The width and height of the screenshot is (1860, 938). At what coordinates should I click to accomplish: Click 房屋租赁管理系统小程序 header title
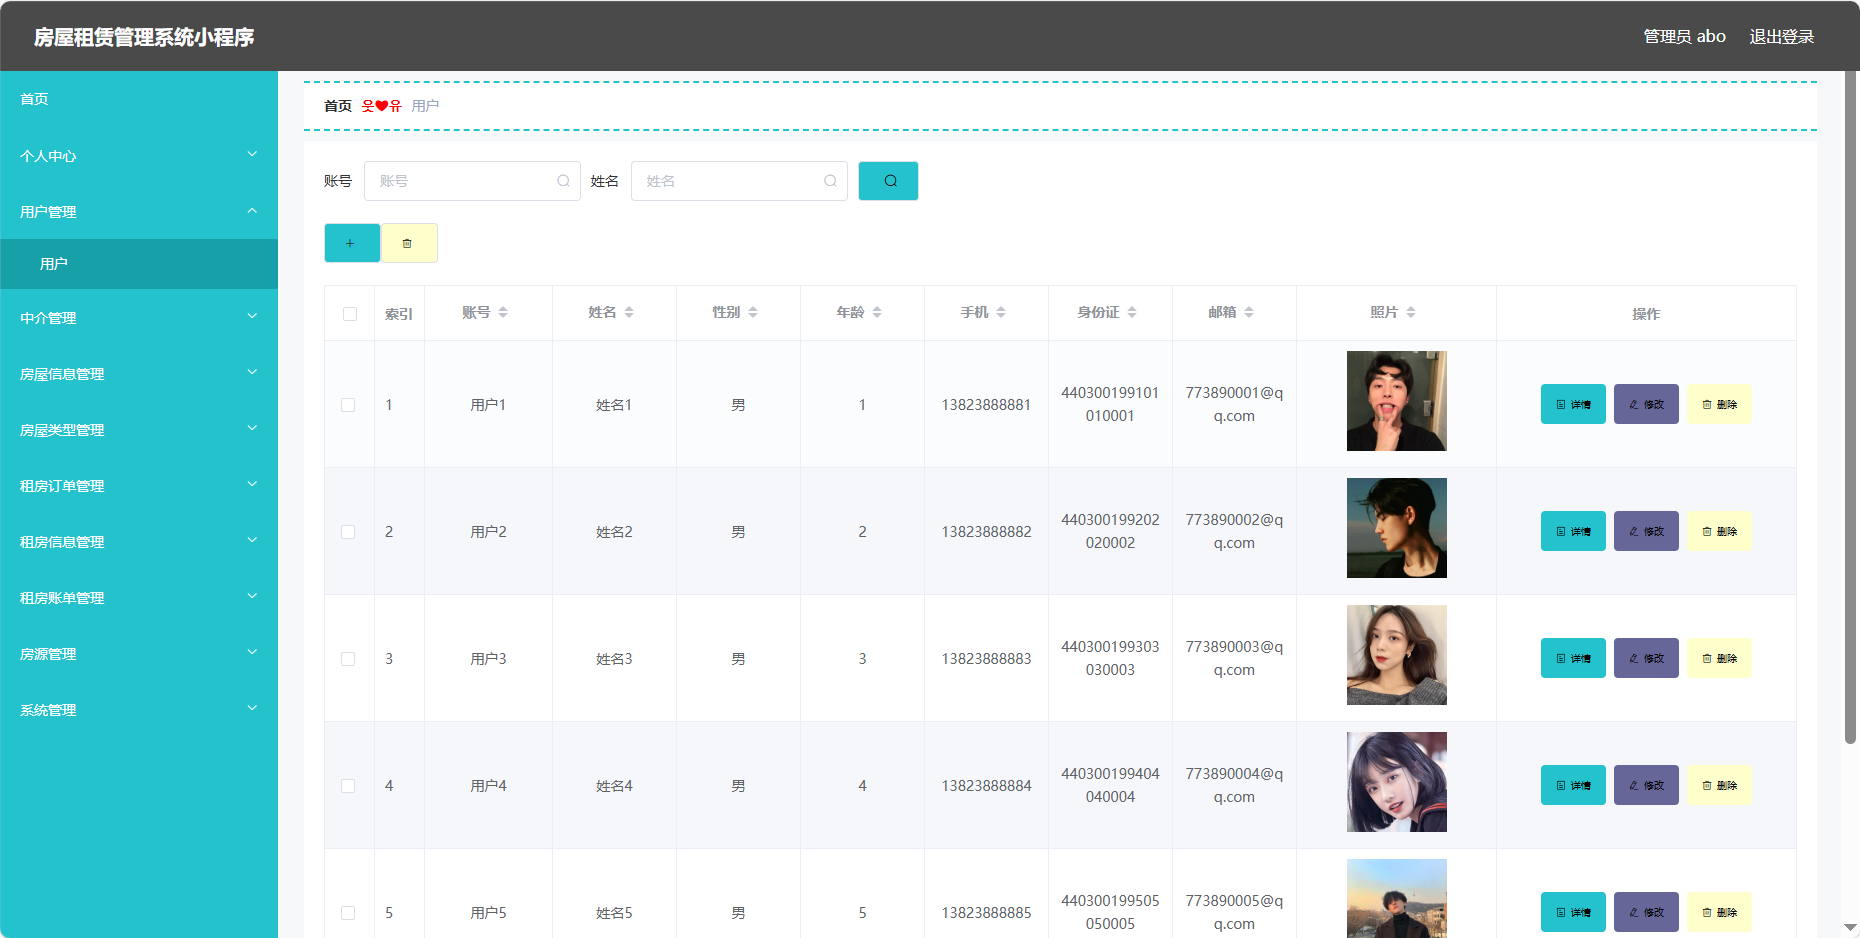144,37
